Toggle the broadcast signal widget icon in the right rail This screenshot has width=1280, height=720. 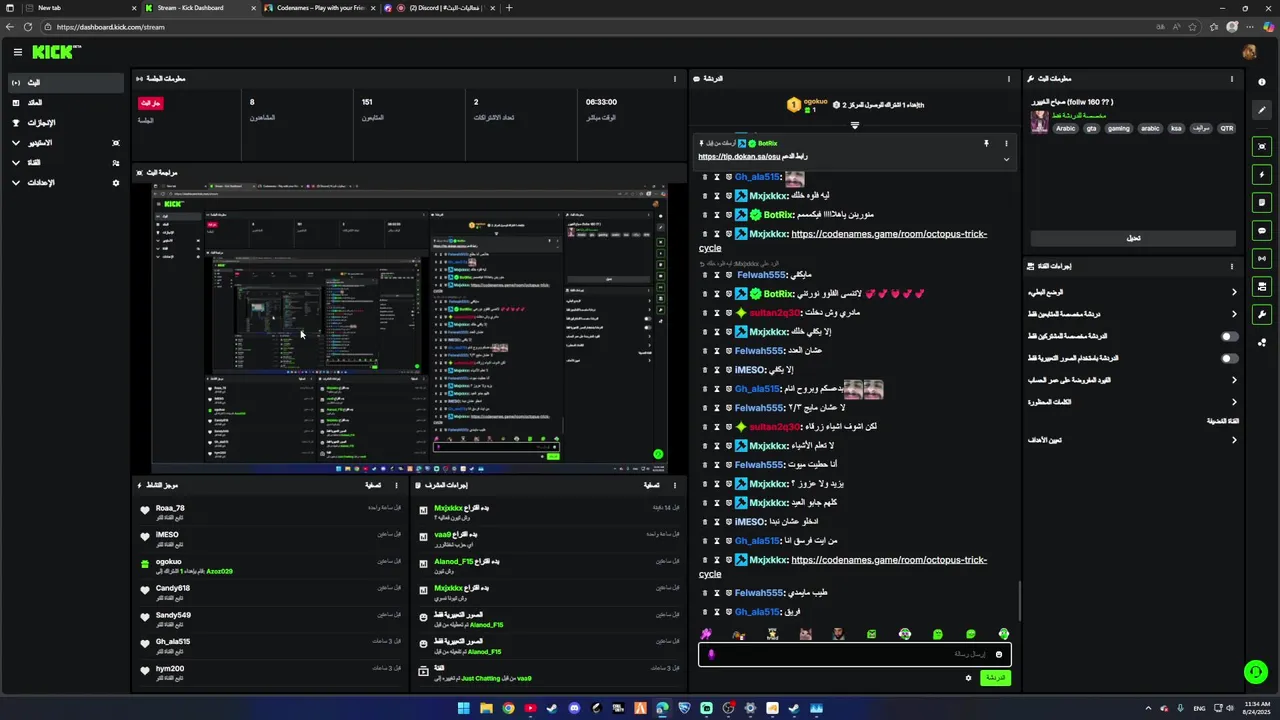click(1262, 259)
